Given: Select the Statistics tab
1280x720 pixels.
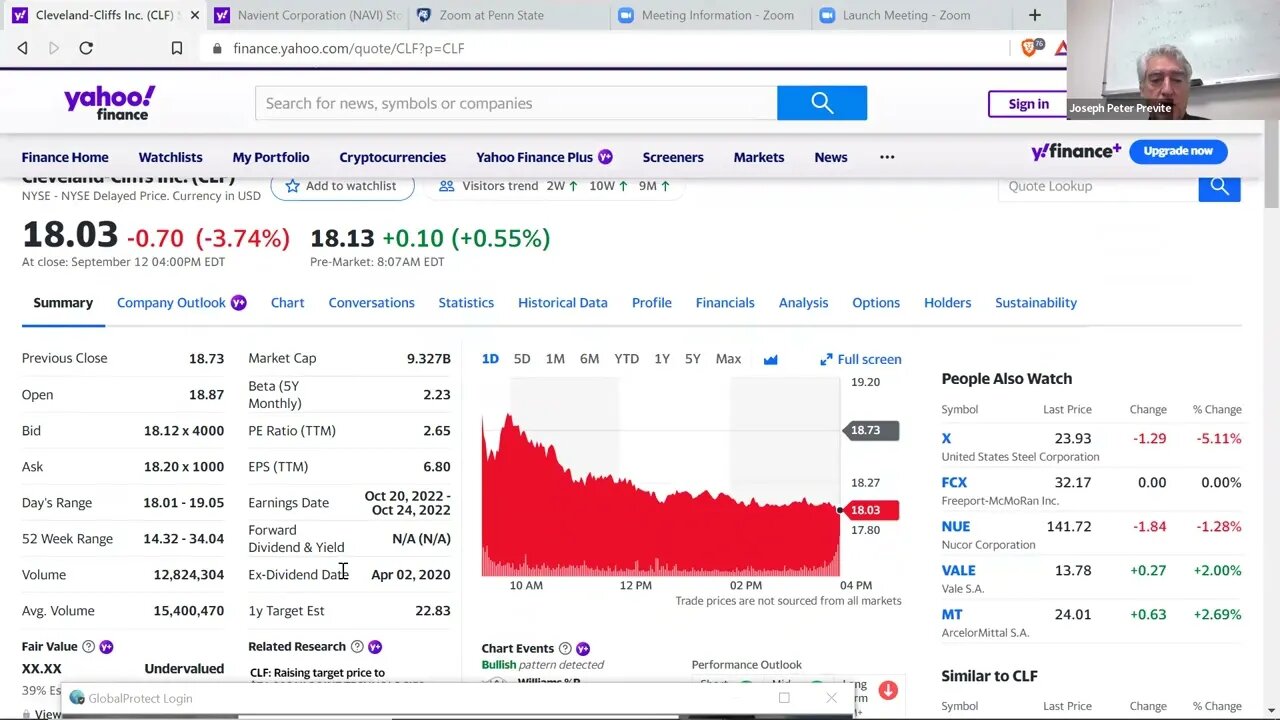Looking at the screenshot, I should (x=466, y=303).
